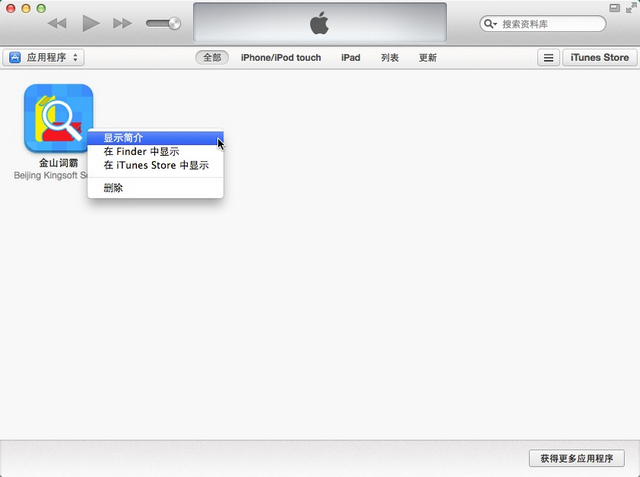Switch to the mini player icon
The image size is (640, 477).
[x=614, y=8]
